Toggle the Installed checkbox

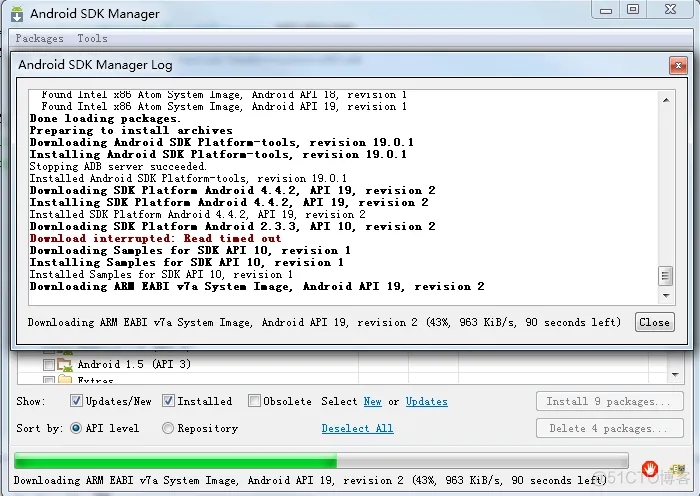[x=168, y=400]
